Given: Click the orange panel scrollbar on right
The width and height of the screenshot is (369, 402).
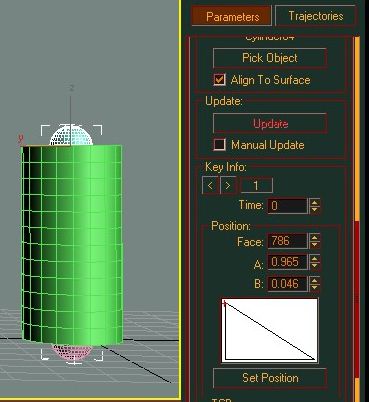Looking at the screenshot, I should (357, 127).
